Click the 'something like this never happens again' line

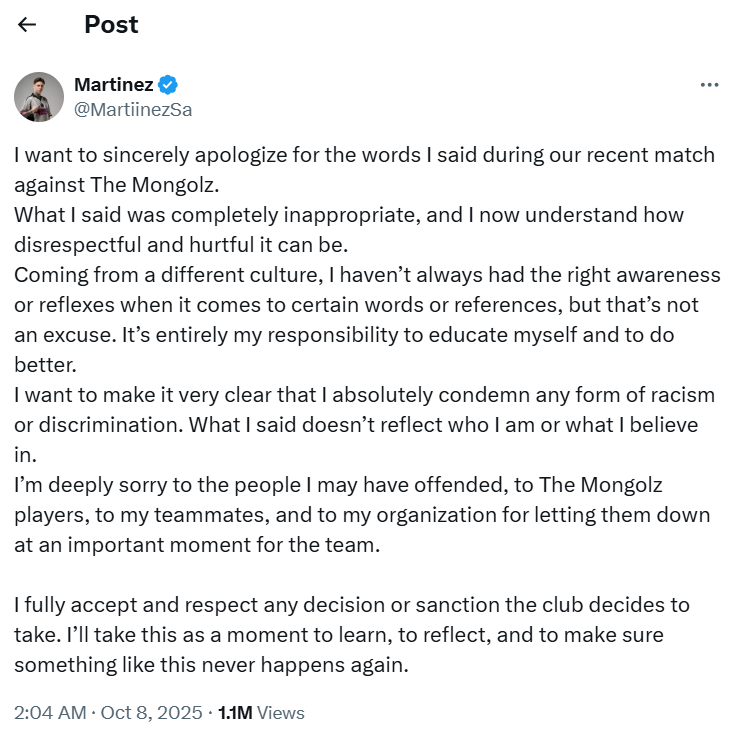click(x=211, y=665)
